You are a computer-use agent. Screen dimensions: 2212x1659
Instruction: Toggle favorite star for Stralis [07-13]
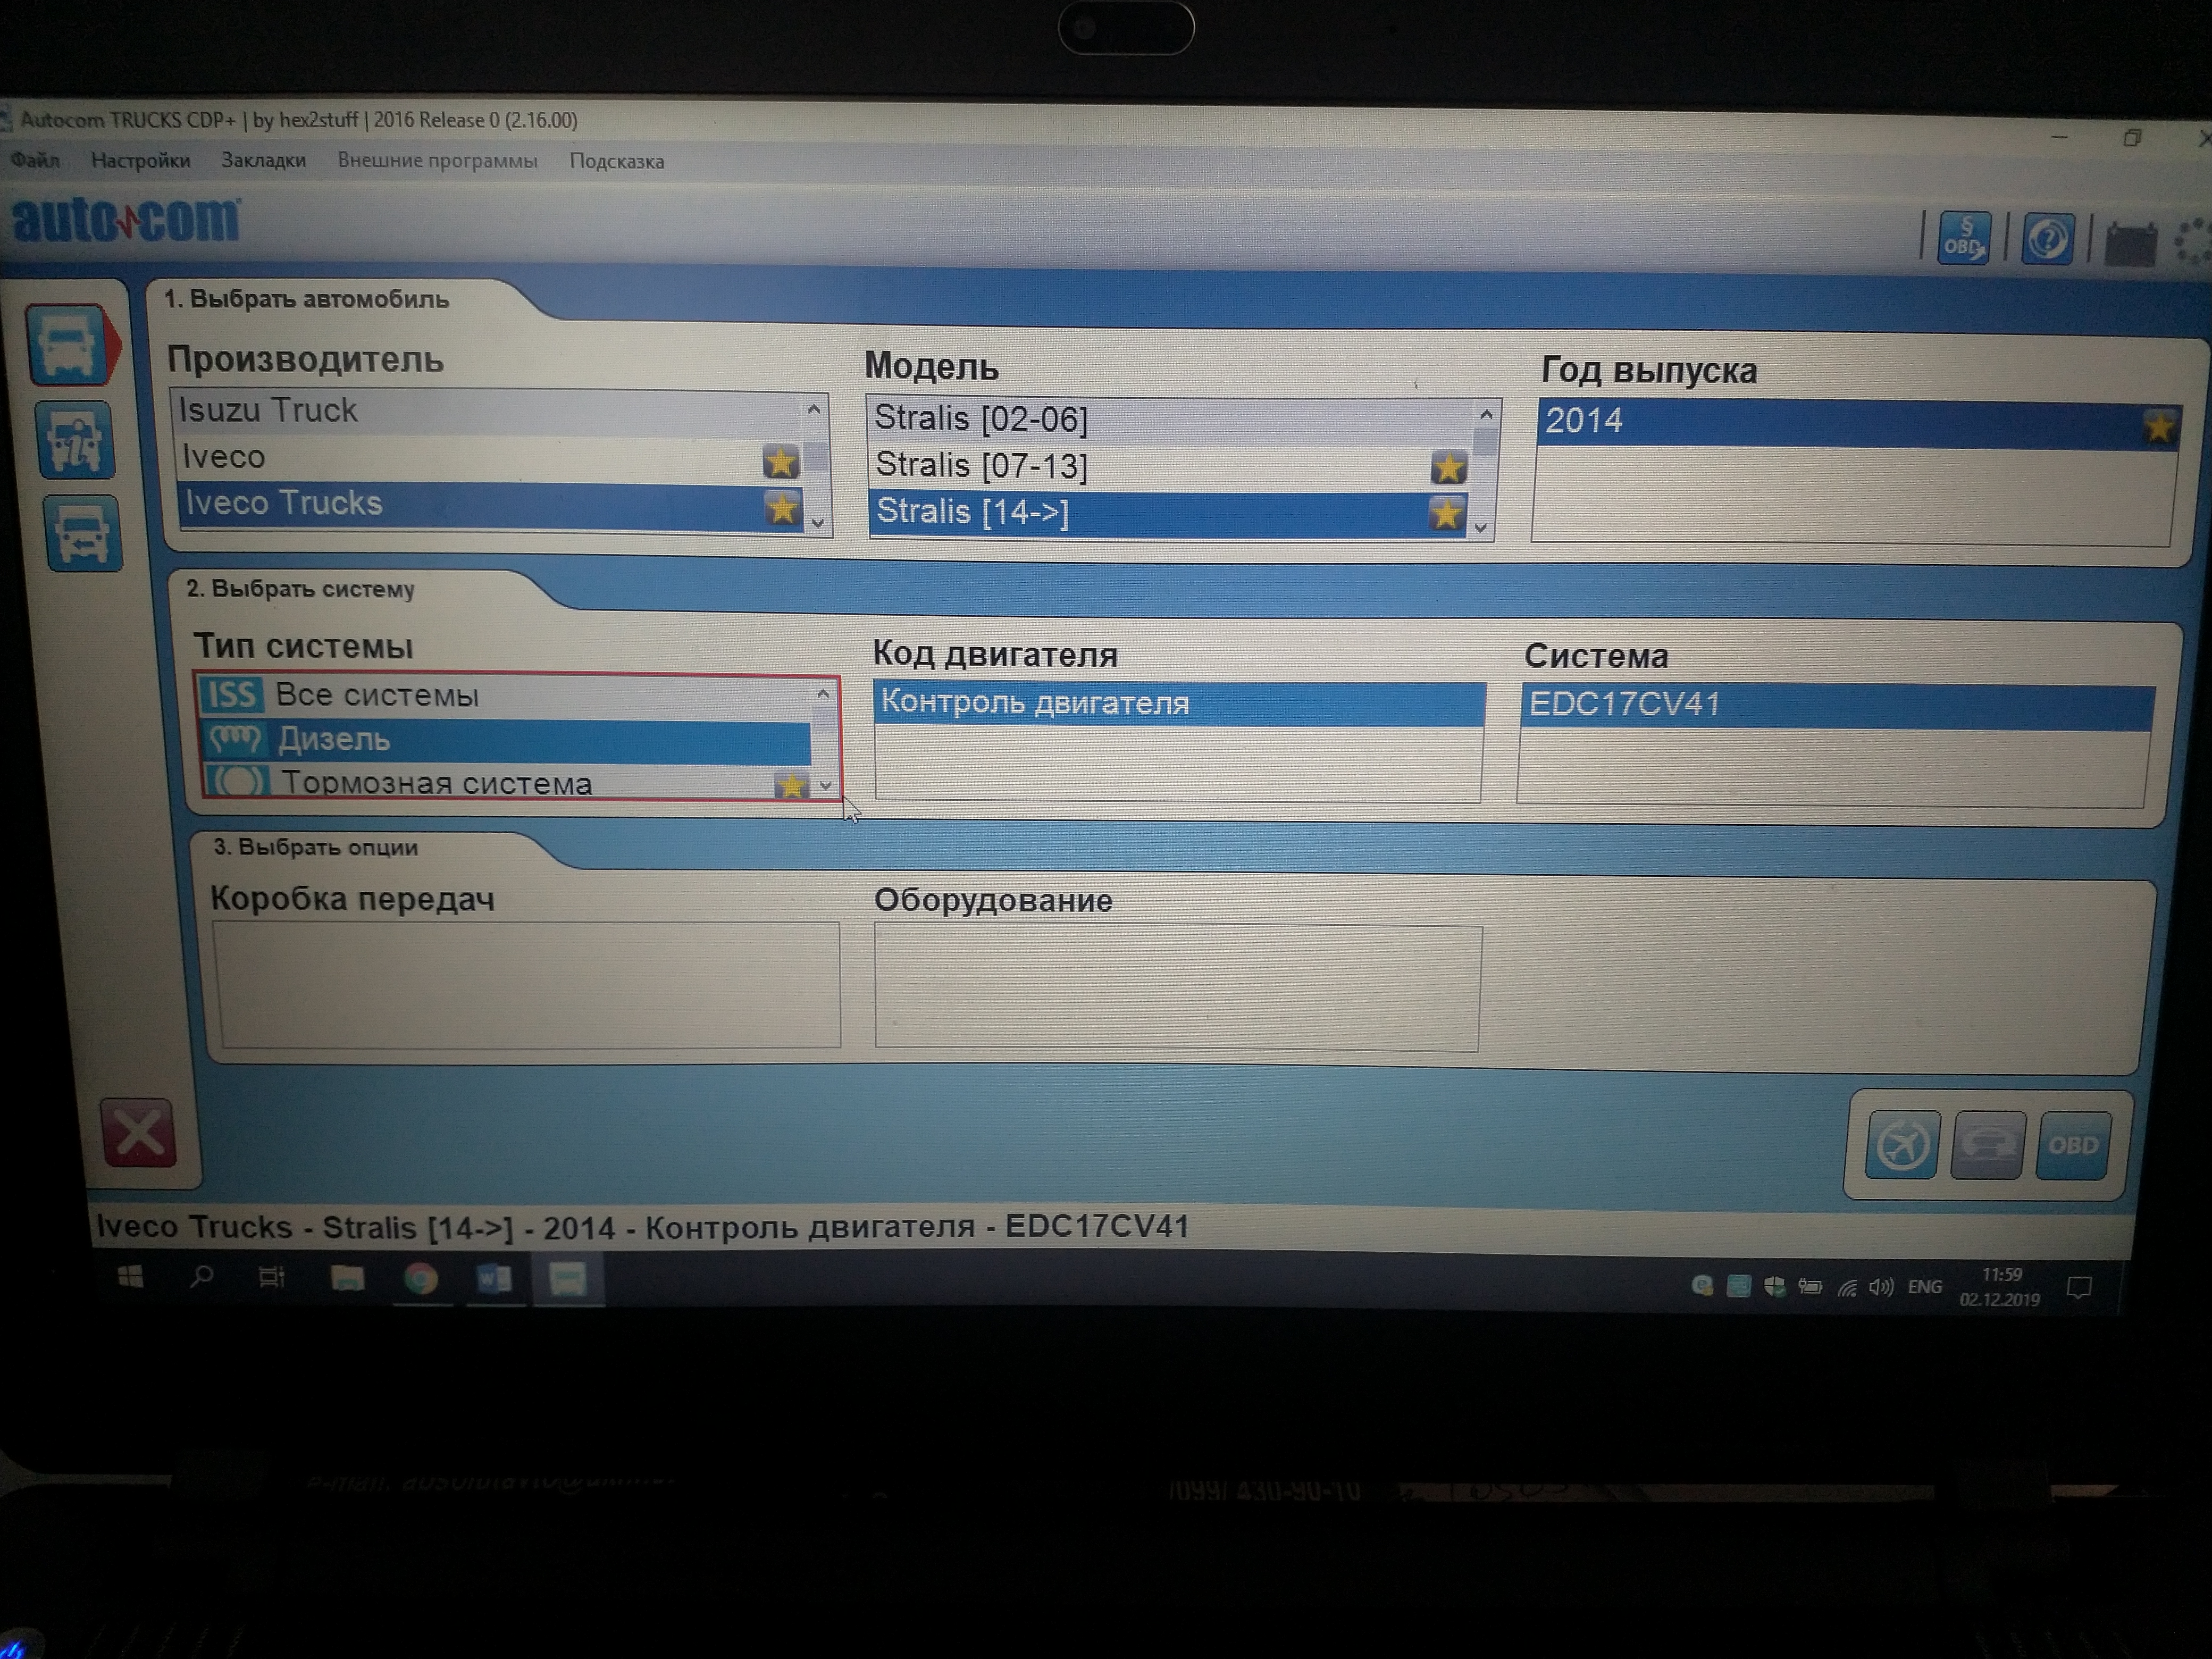(1448, 468)
